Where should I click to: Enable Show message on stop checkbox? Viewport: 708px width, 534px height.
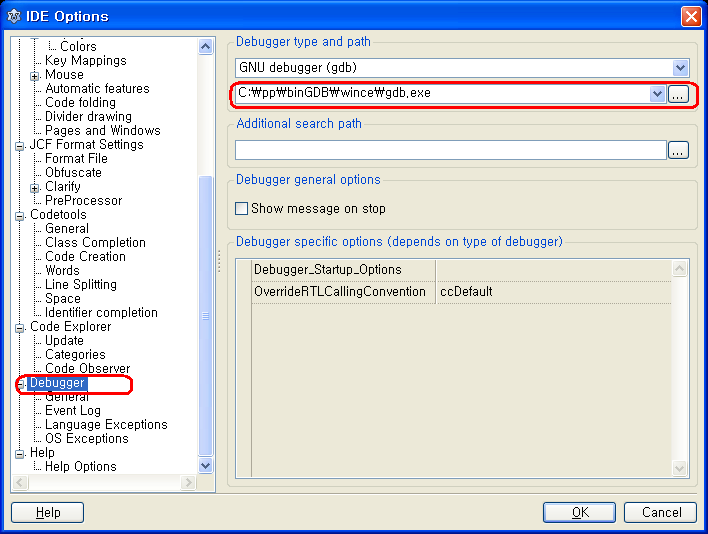tap(242, 209)
